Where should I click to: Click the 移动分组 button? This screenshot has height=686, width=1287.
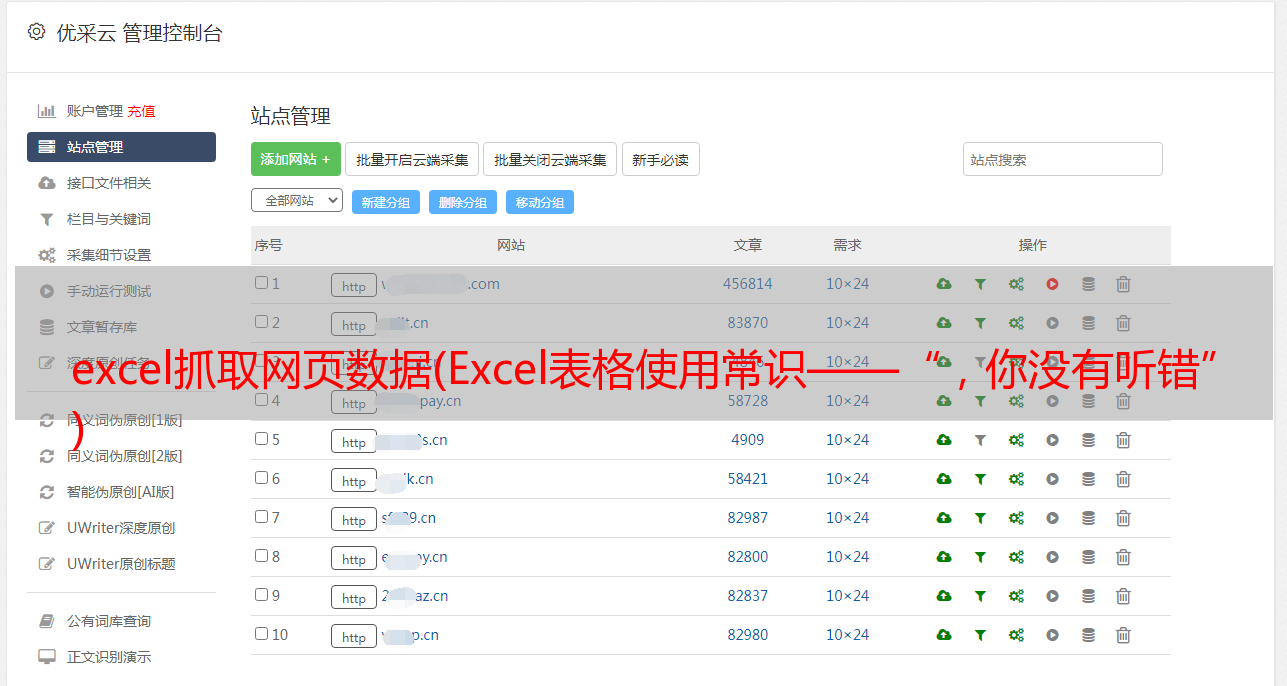pyautogui.click(x=540, y=202)
